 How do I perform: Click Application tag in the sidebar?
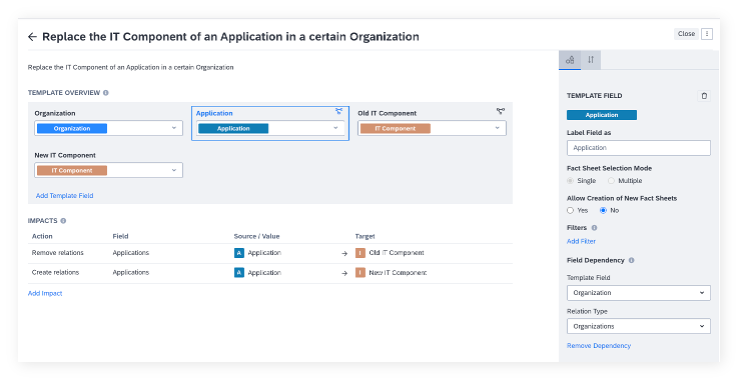click(602, 115)
